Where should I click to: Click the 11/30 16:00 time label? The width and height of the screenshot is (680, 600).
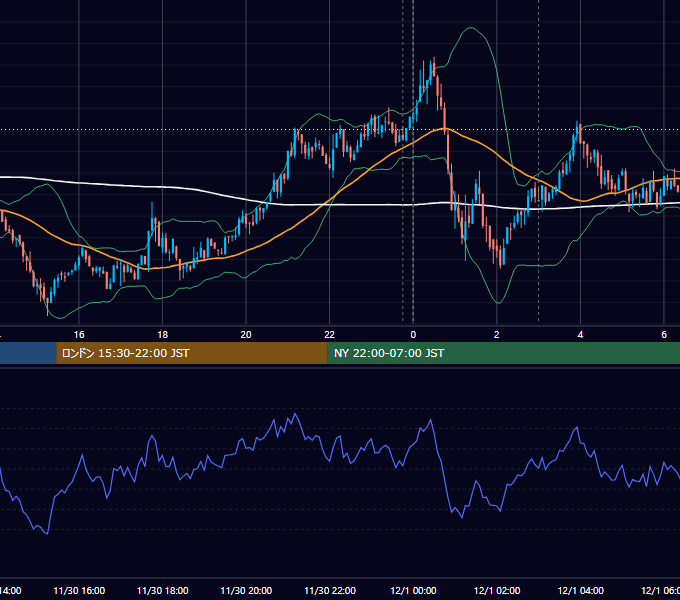[79, 590]
